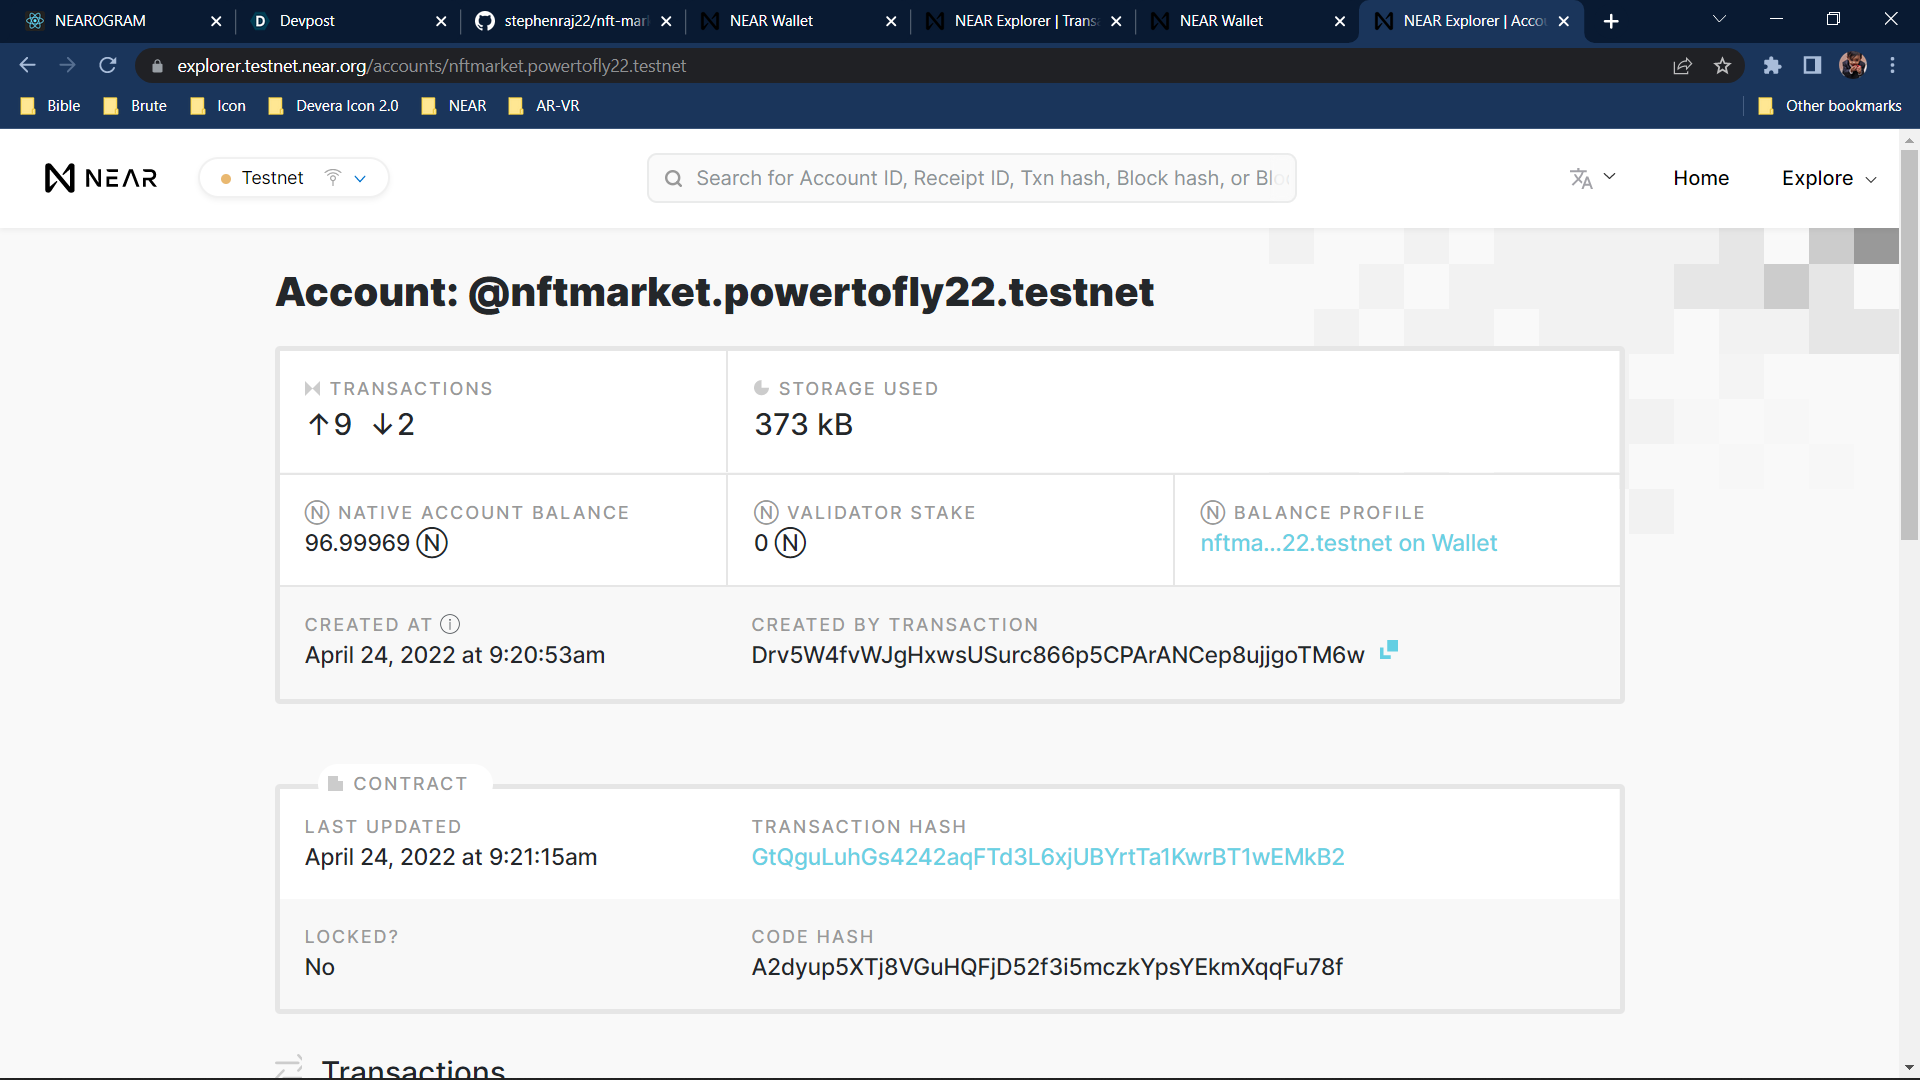Image resolution: width=1920 pixels, height=1080 pixels.
Task: Open browser extensions puzzle icon
Action: [x=1772, y=66]
